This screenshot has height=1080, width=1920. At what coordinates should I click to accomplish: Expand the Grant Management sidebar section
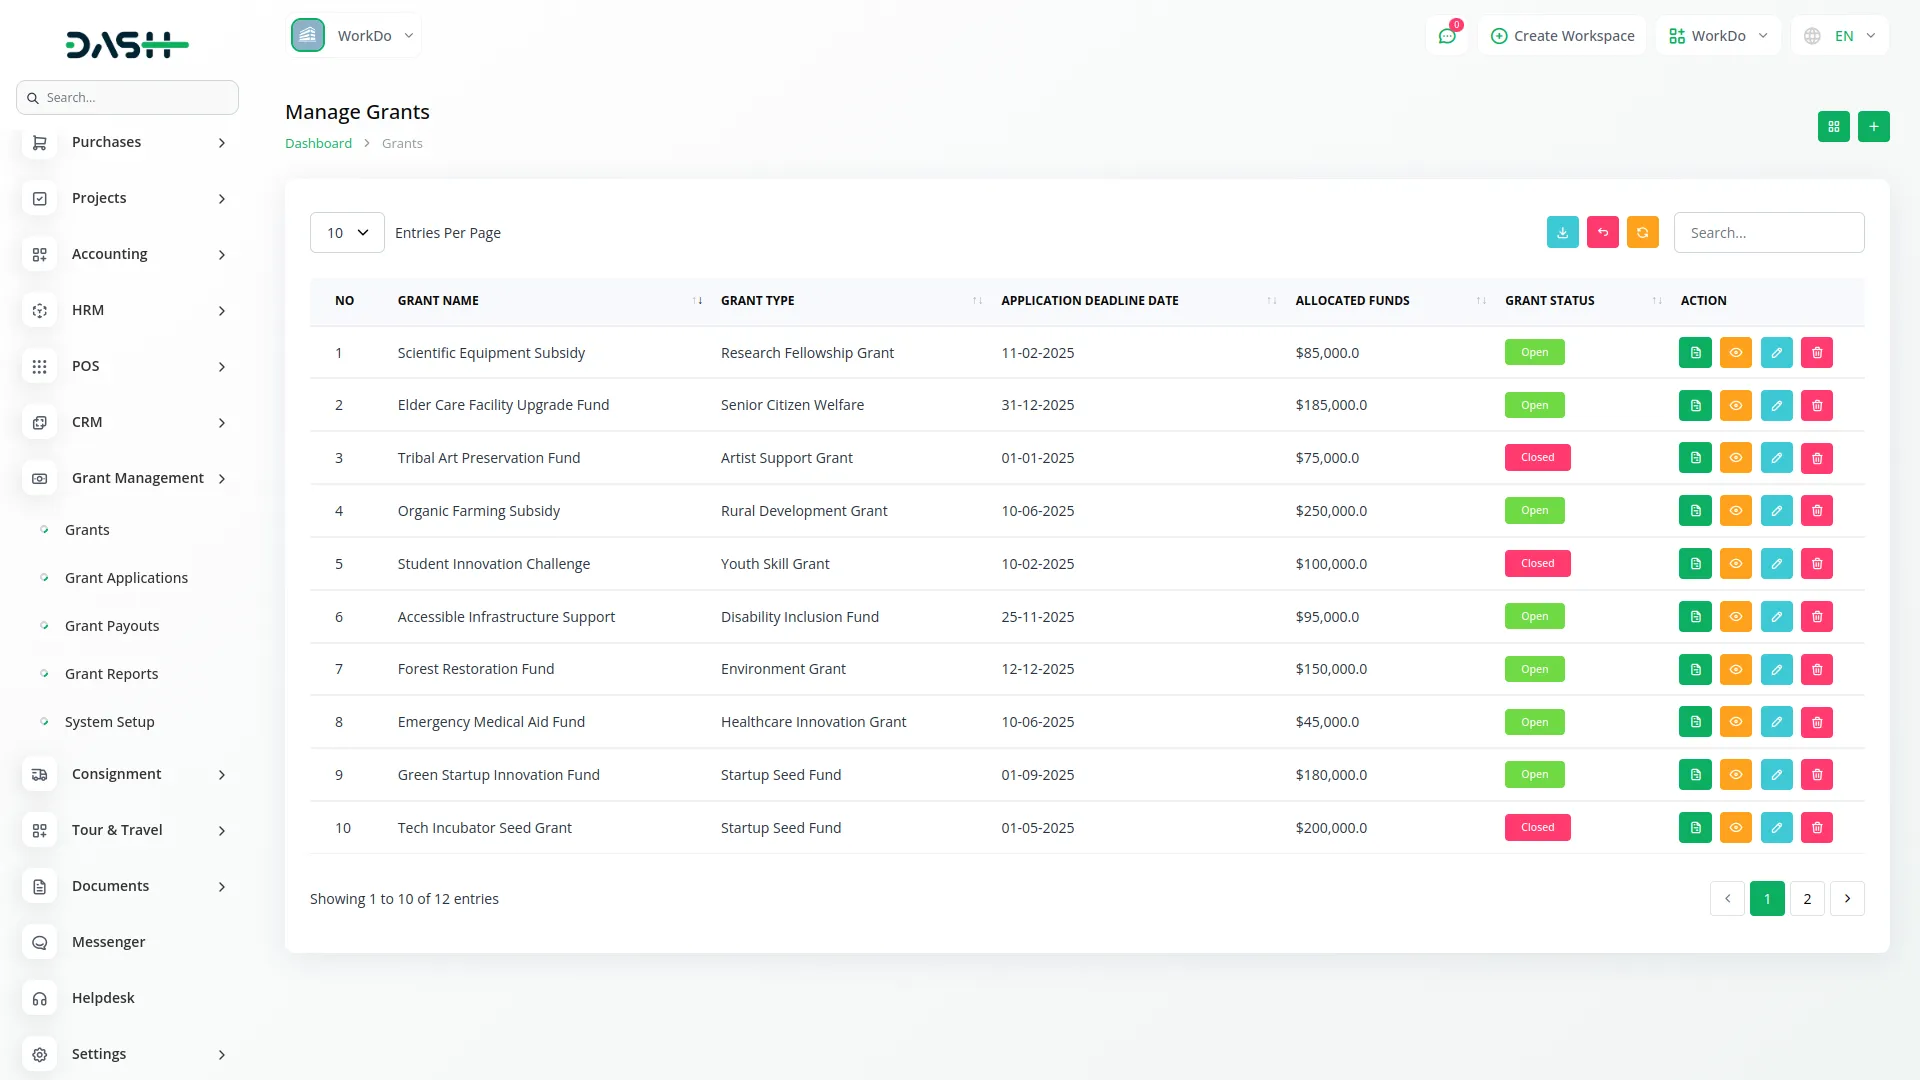[x=136, y=478]
